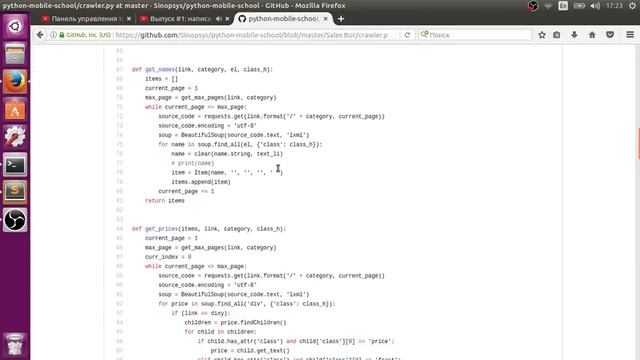Click the 'current_page += 1' line

(186, 191)
